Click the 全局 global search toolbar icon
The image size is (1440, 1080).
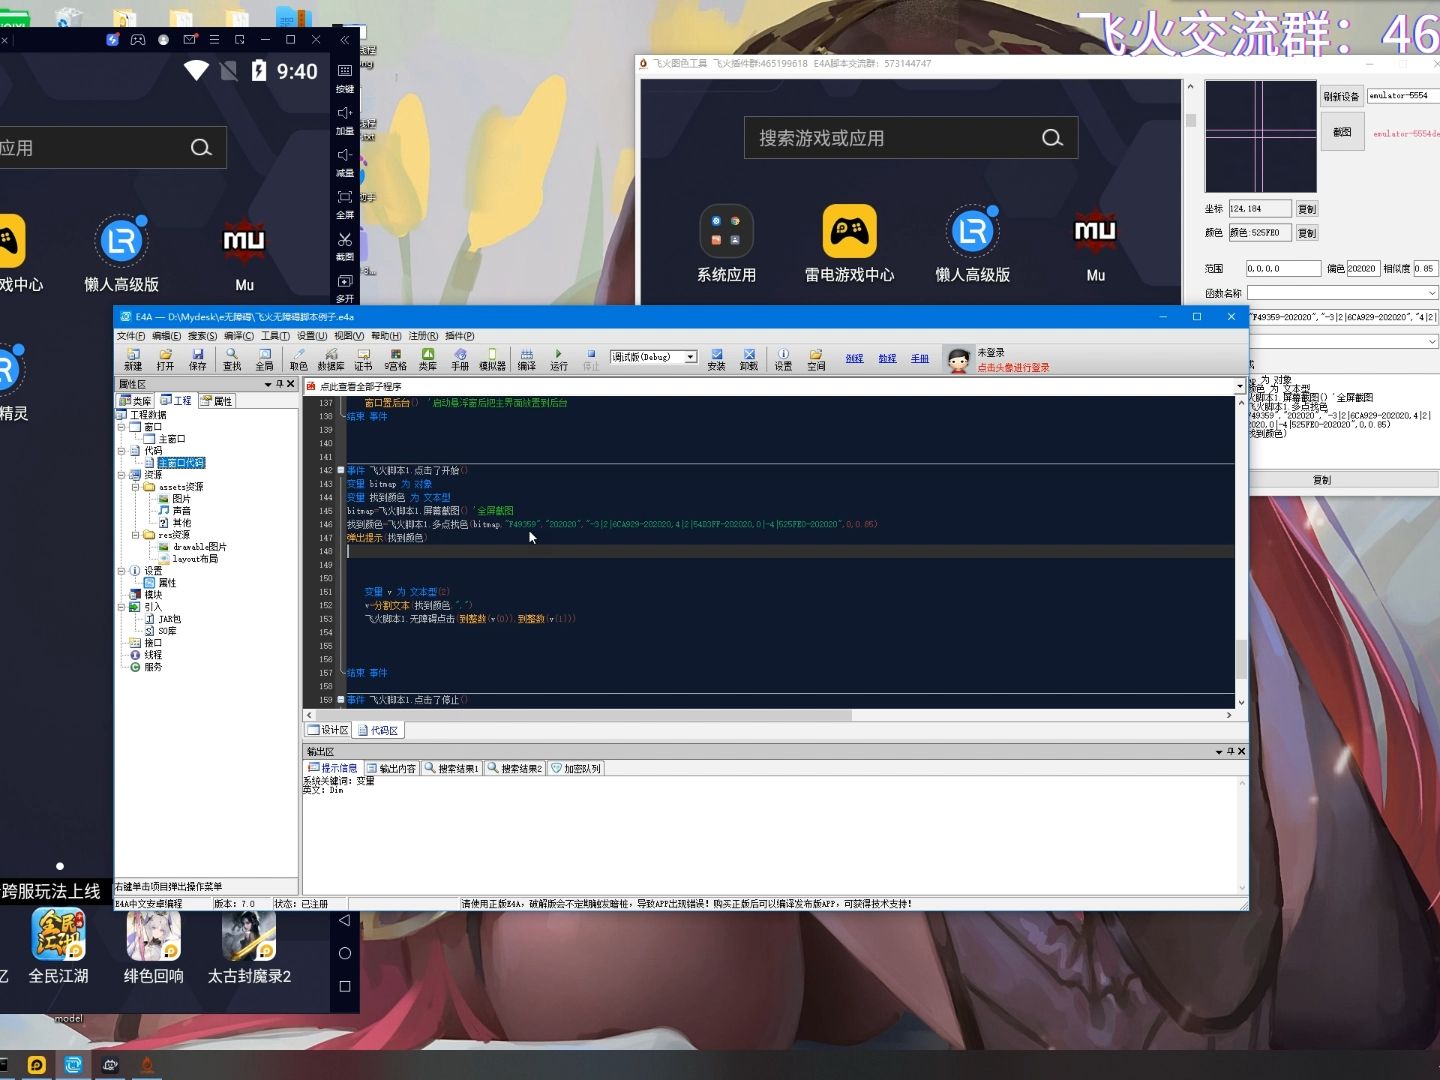265,359
